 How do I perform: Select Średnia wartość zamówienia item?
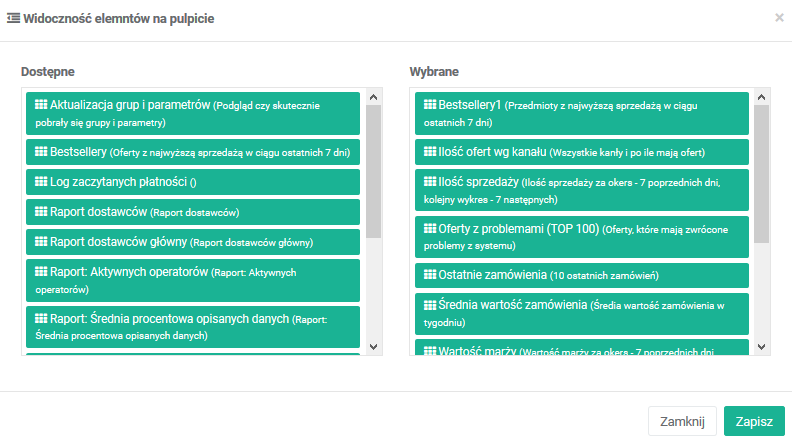580,313
